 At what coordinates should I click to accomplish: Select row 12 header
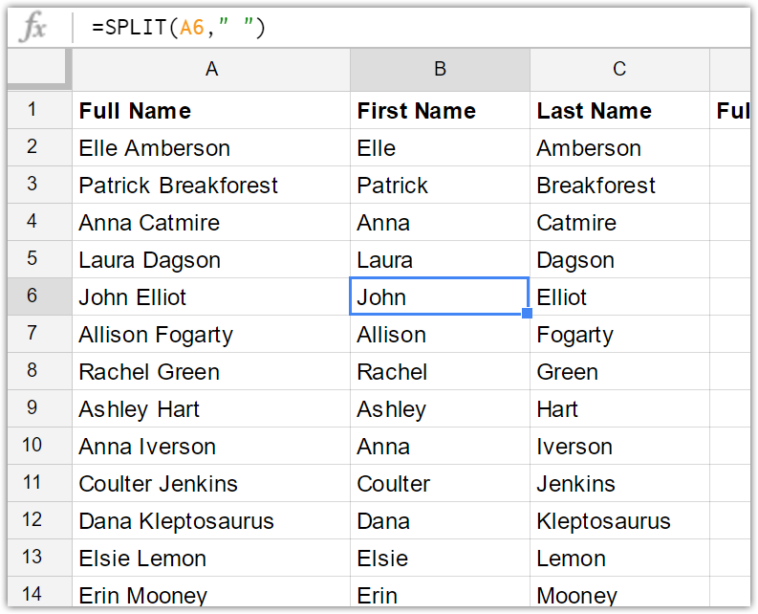pyautogui.click(x=33, y=521)
